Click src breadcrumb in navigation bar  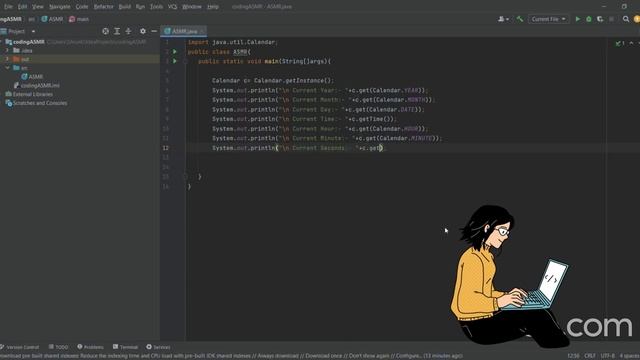31,19
